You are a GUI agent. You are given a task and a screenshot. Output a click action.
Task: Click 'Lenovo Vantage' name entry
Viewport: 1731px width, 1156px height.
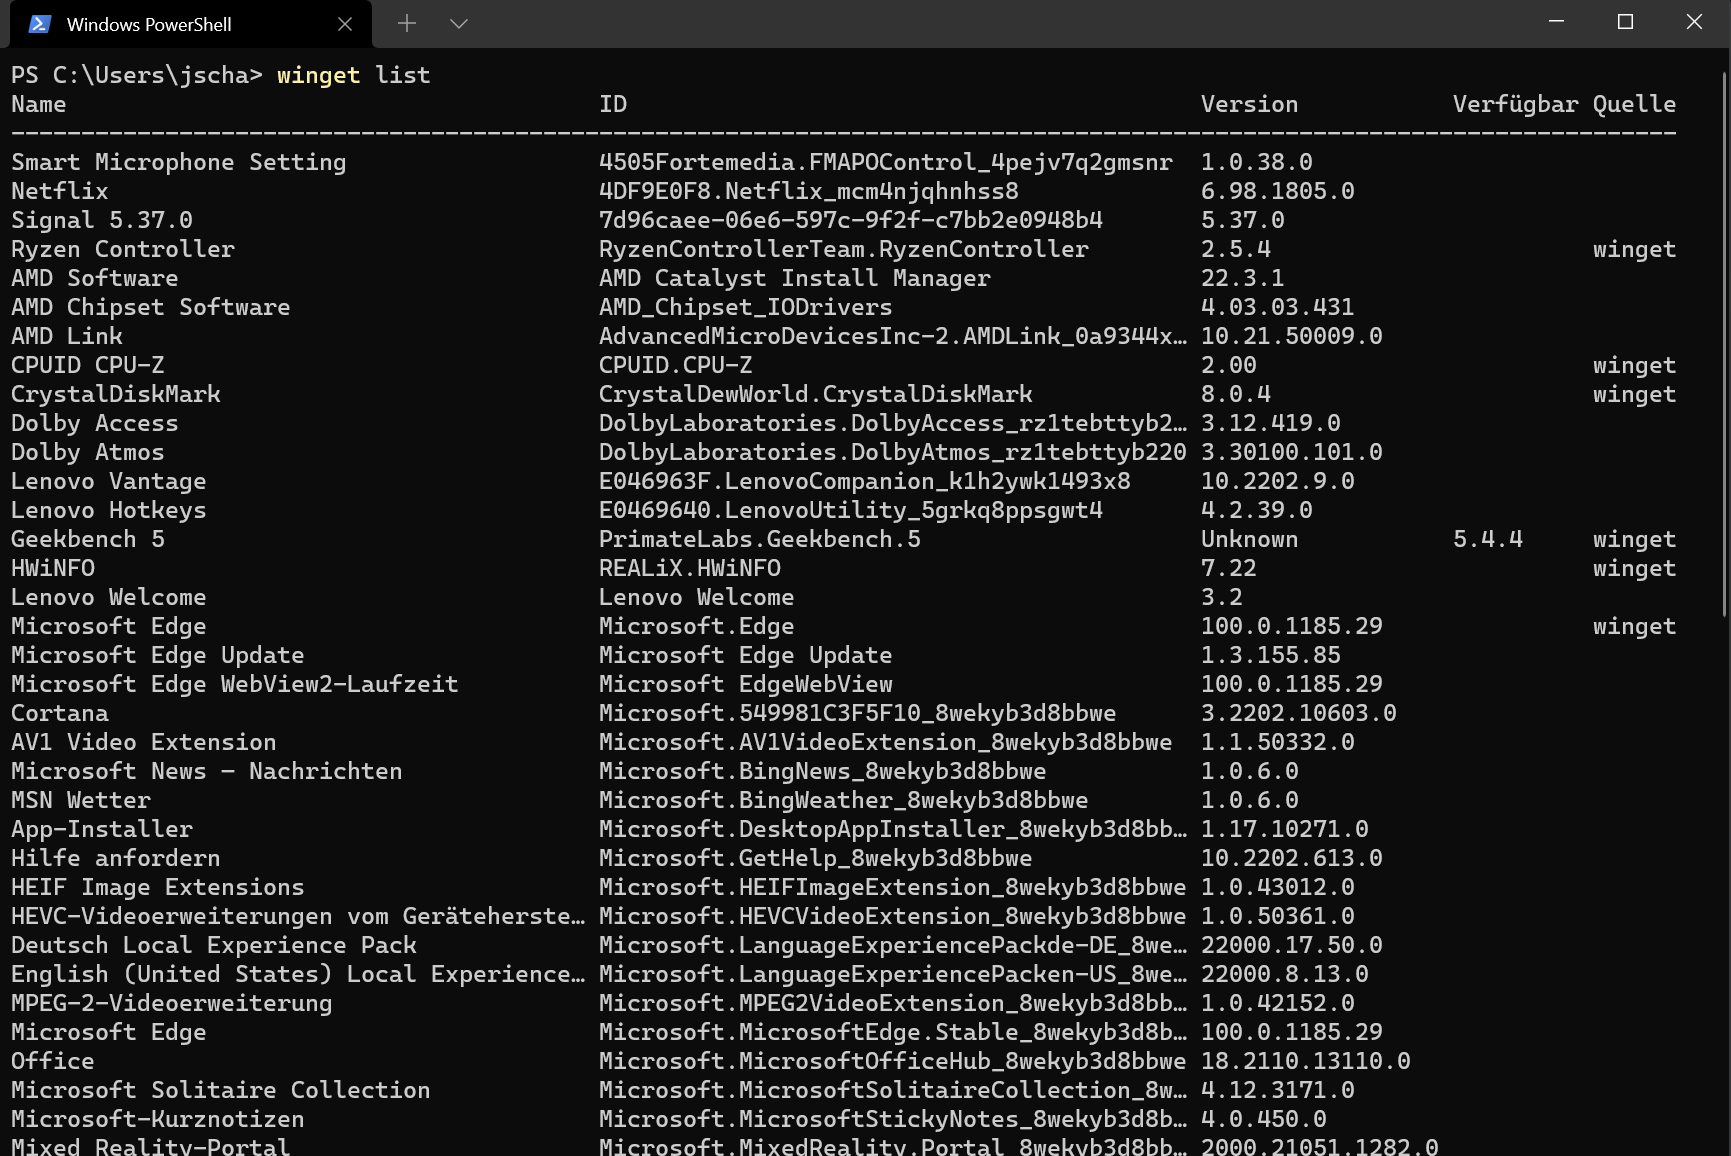coord(109,481)
